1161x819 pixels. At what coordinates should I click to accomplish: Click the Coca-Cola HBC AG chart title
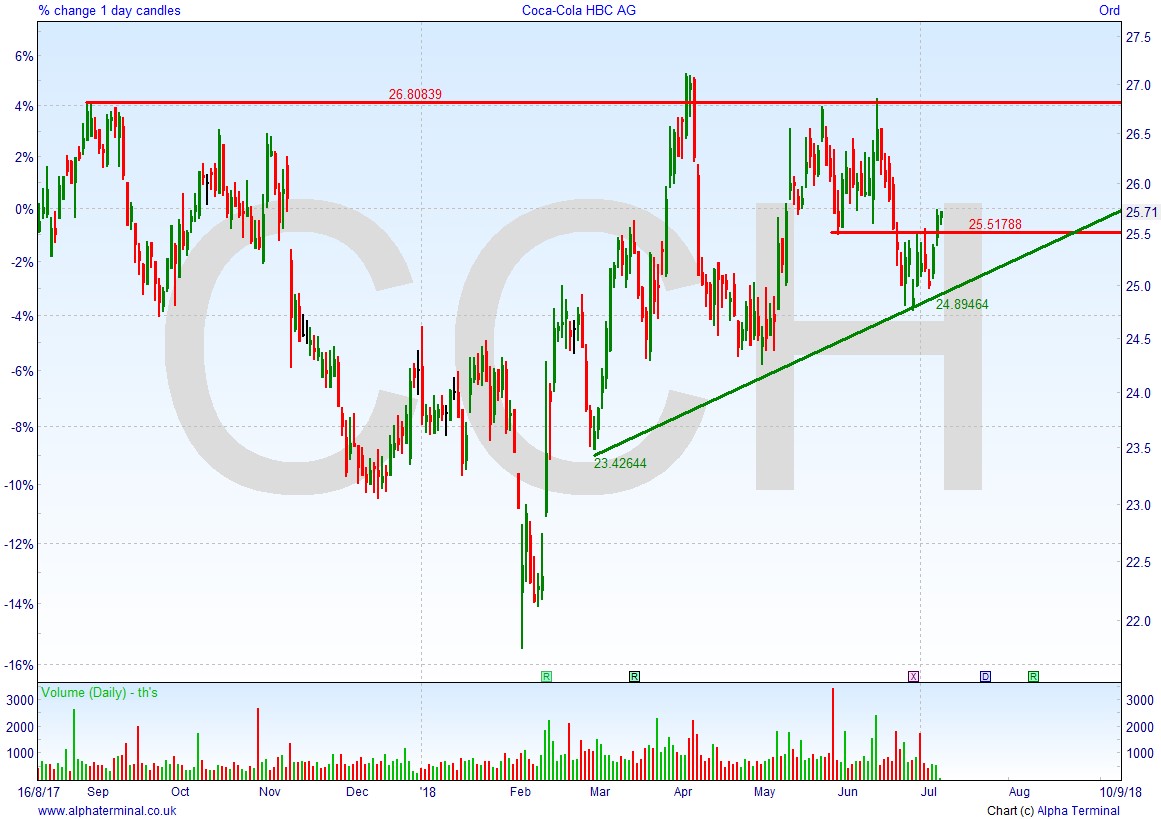(x=578, y=10)
